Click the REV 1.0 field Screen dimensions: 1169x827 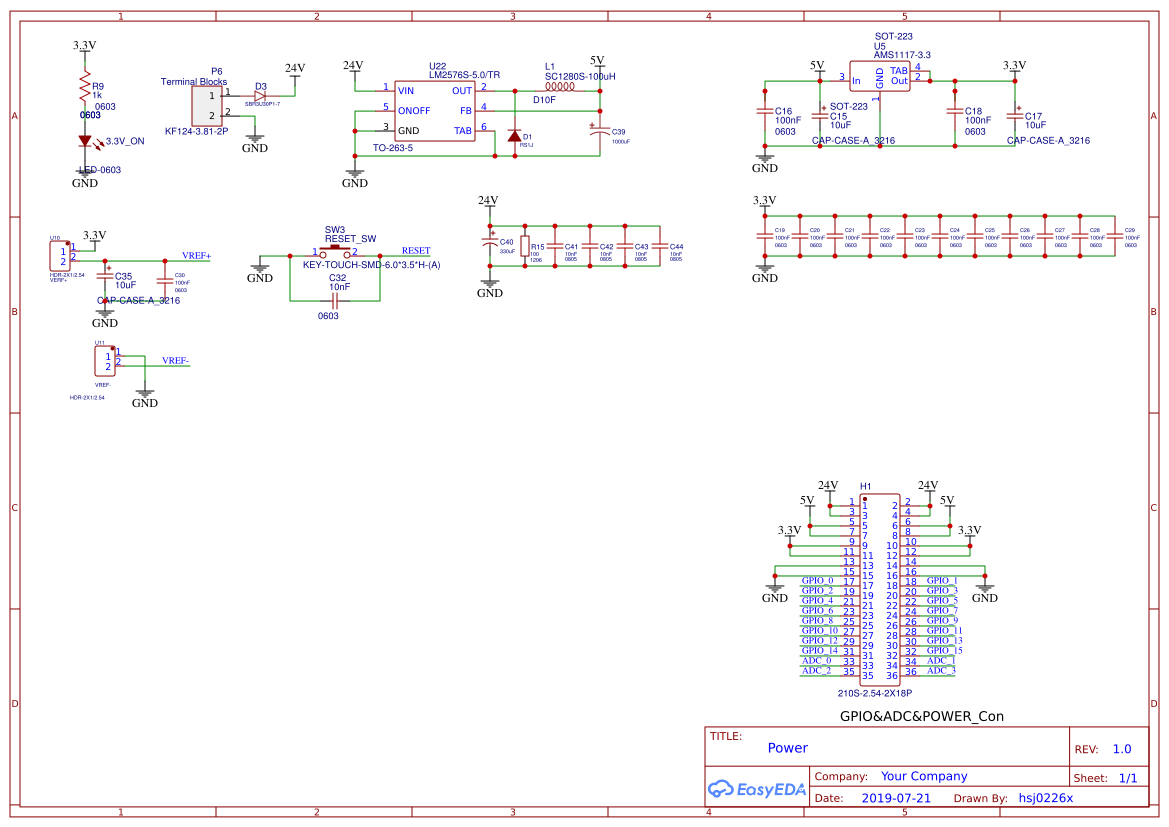click(1119, 748)
